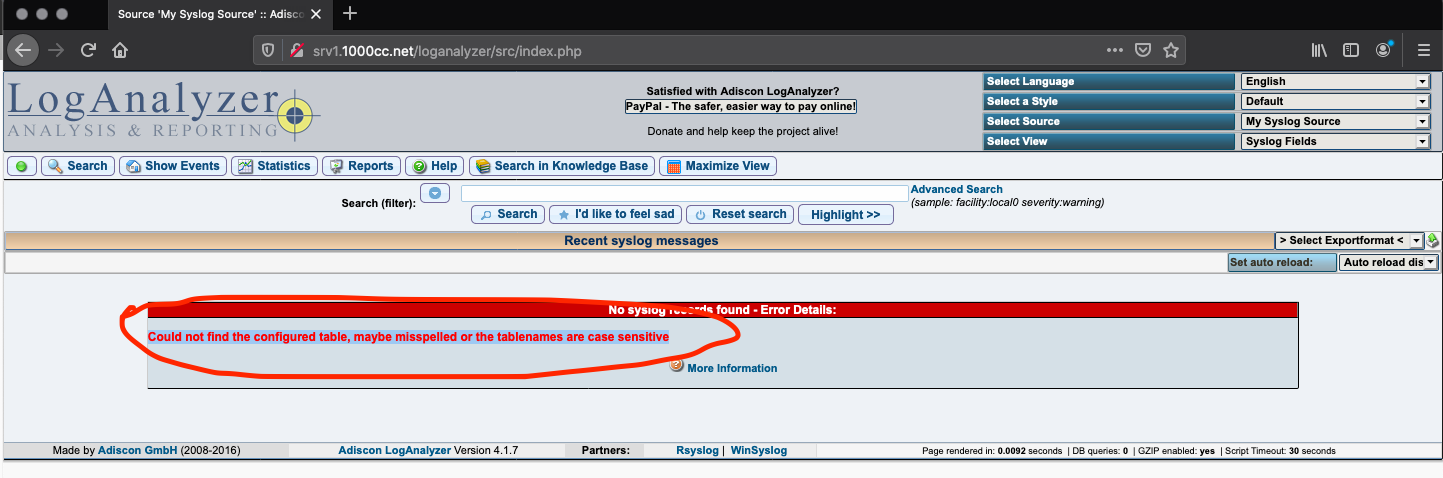1443x478 pixels.
Task: Click the Firefox reload page icon
Action: tap(88, 50)
